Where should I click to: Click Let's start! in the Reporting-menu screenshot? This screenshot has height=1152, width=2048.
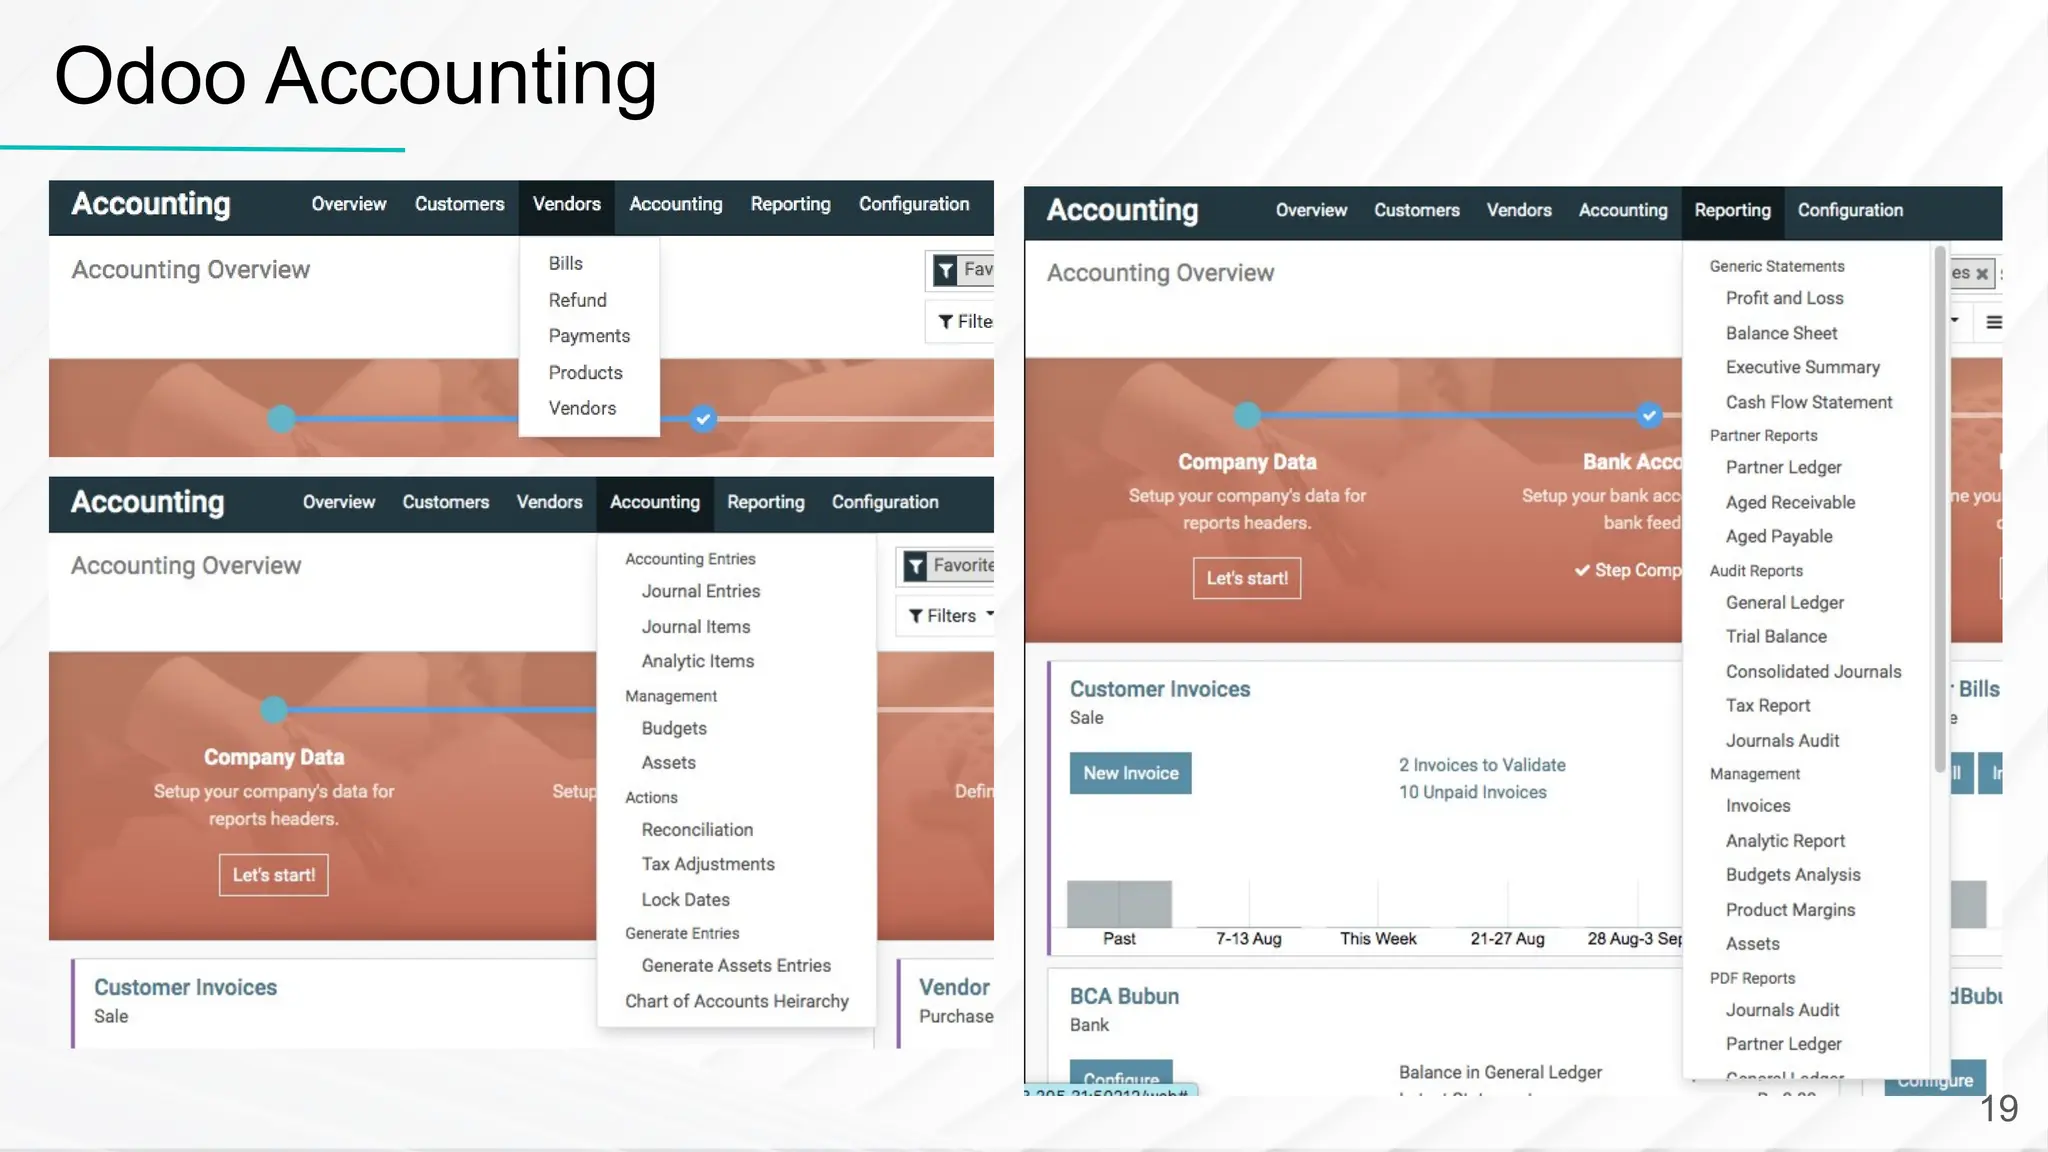(x=1247, y=578)
